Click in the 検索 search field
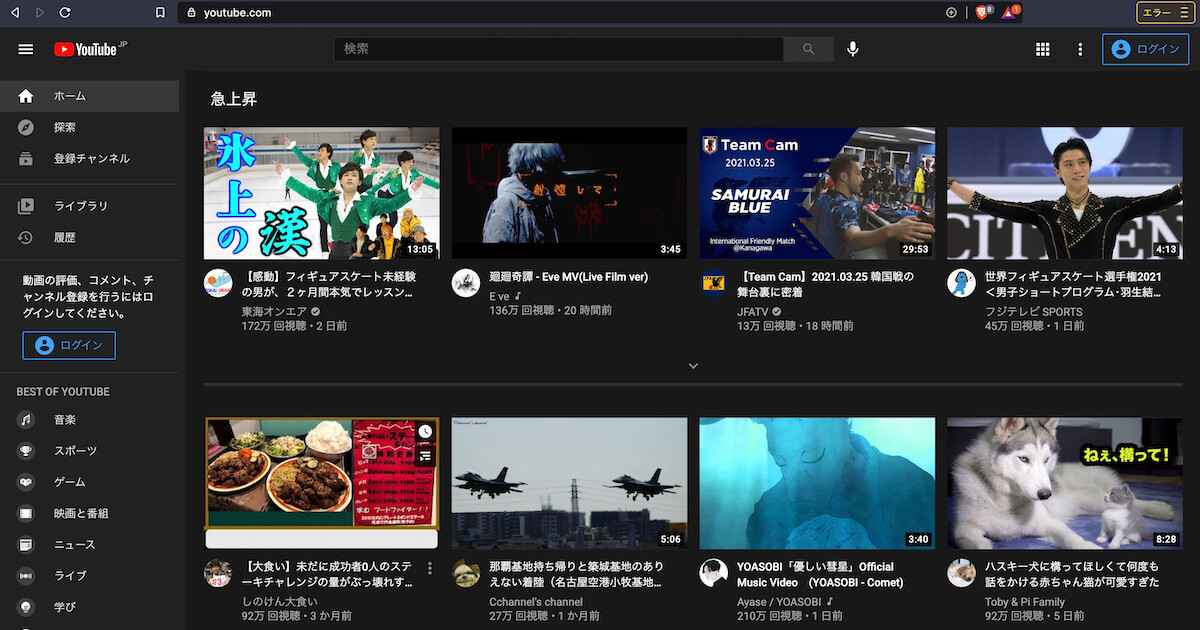Image resolution: width=1200 pixels, height=630 pixels. click(x=560, y=48)
